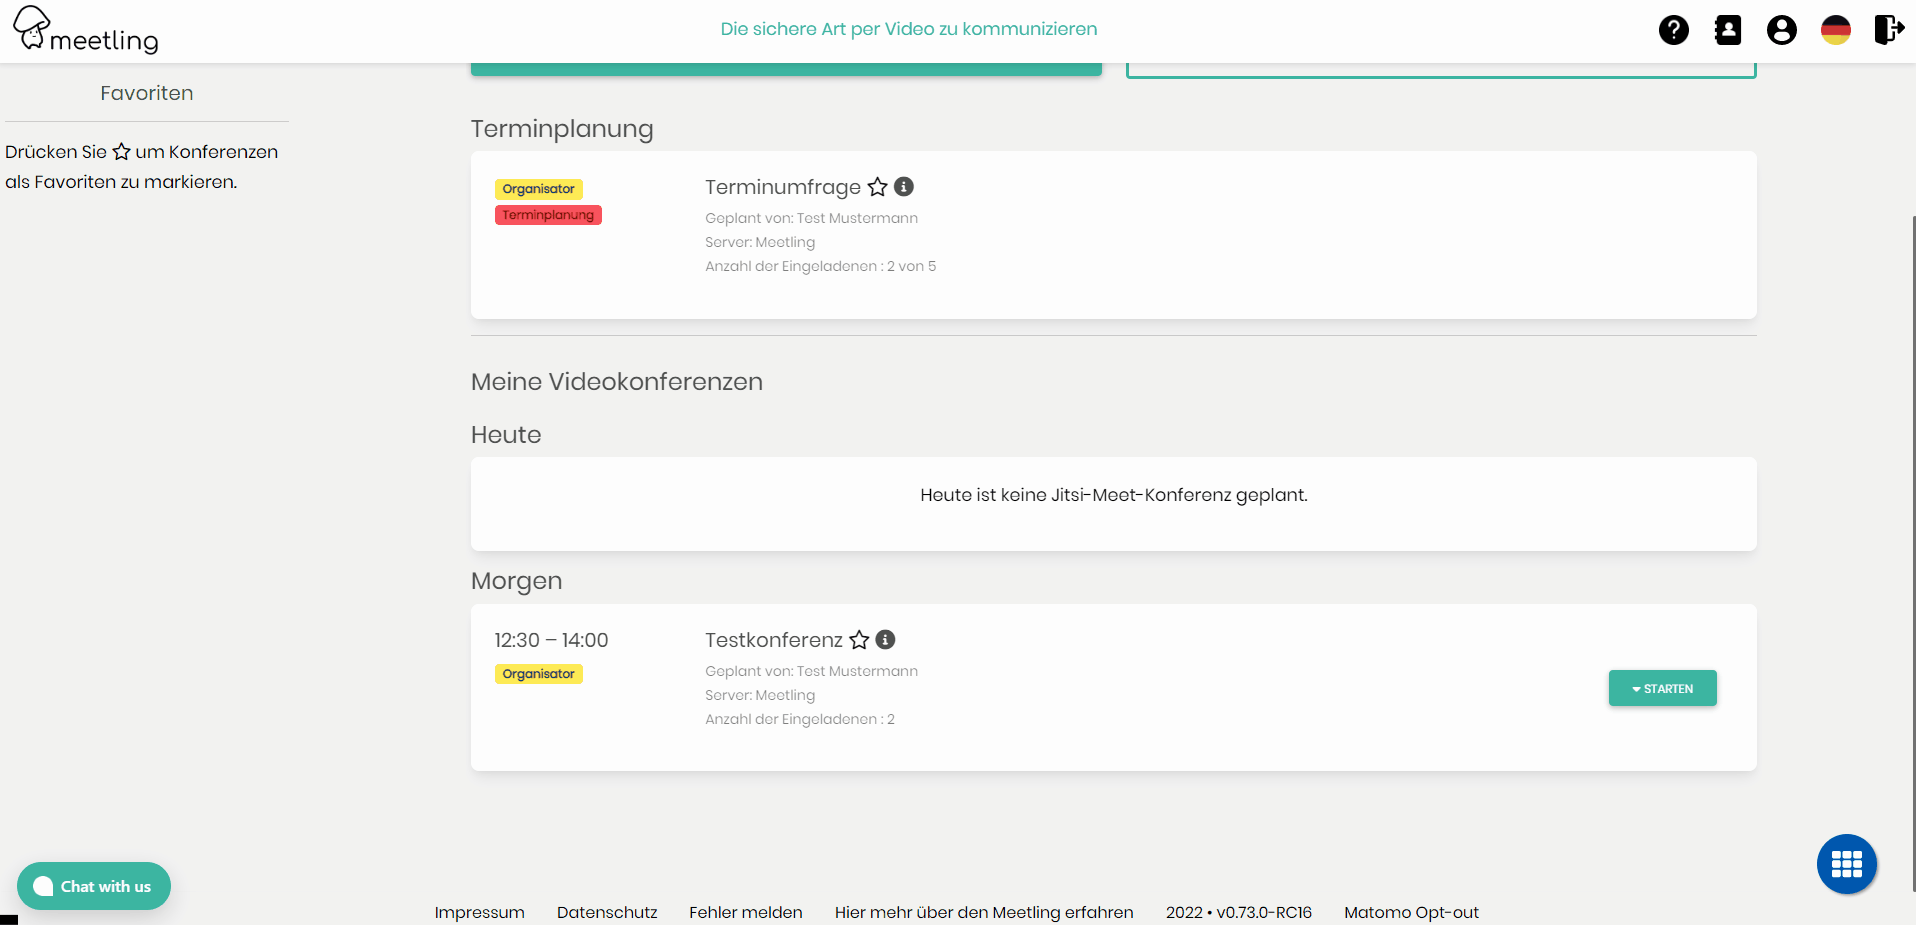Image resolution: width=1916 pixels, height=925 pixels.
Task: Open the user profile icon
Action: point(1781,30)
